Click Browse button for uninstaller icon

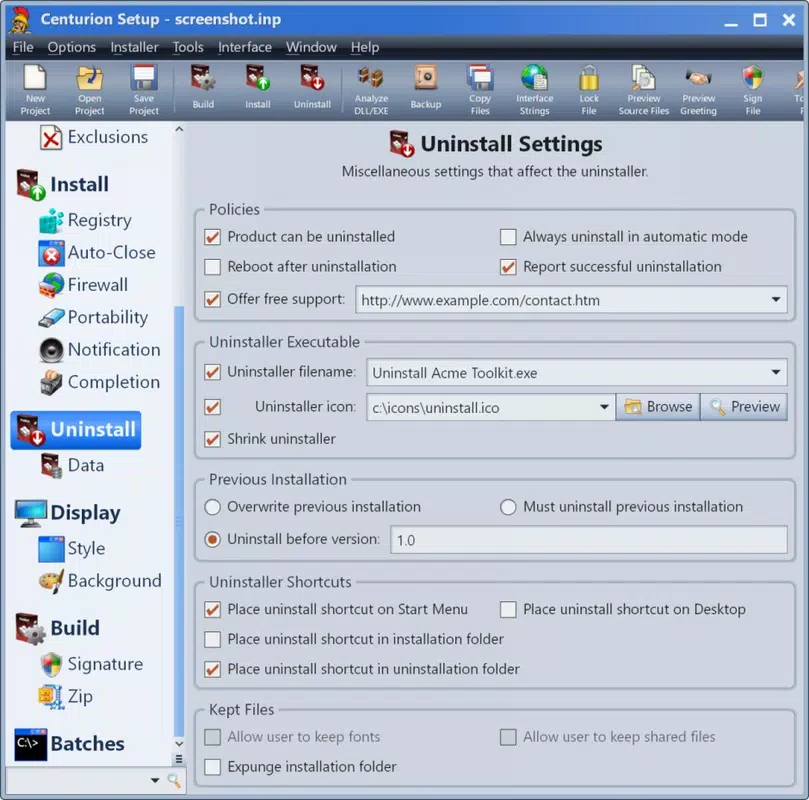(x=658, y=407)
